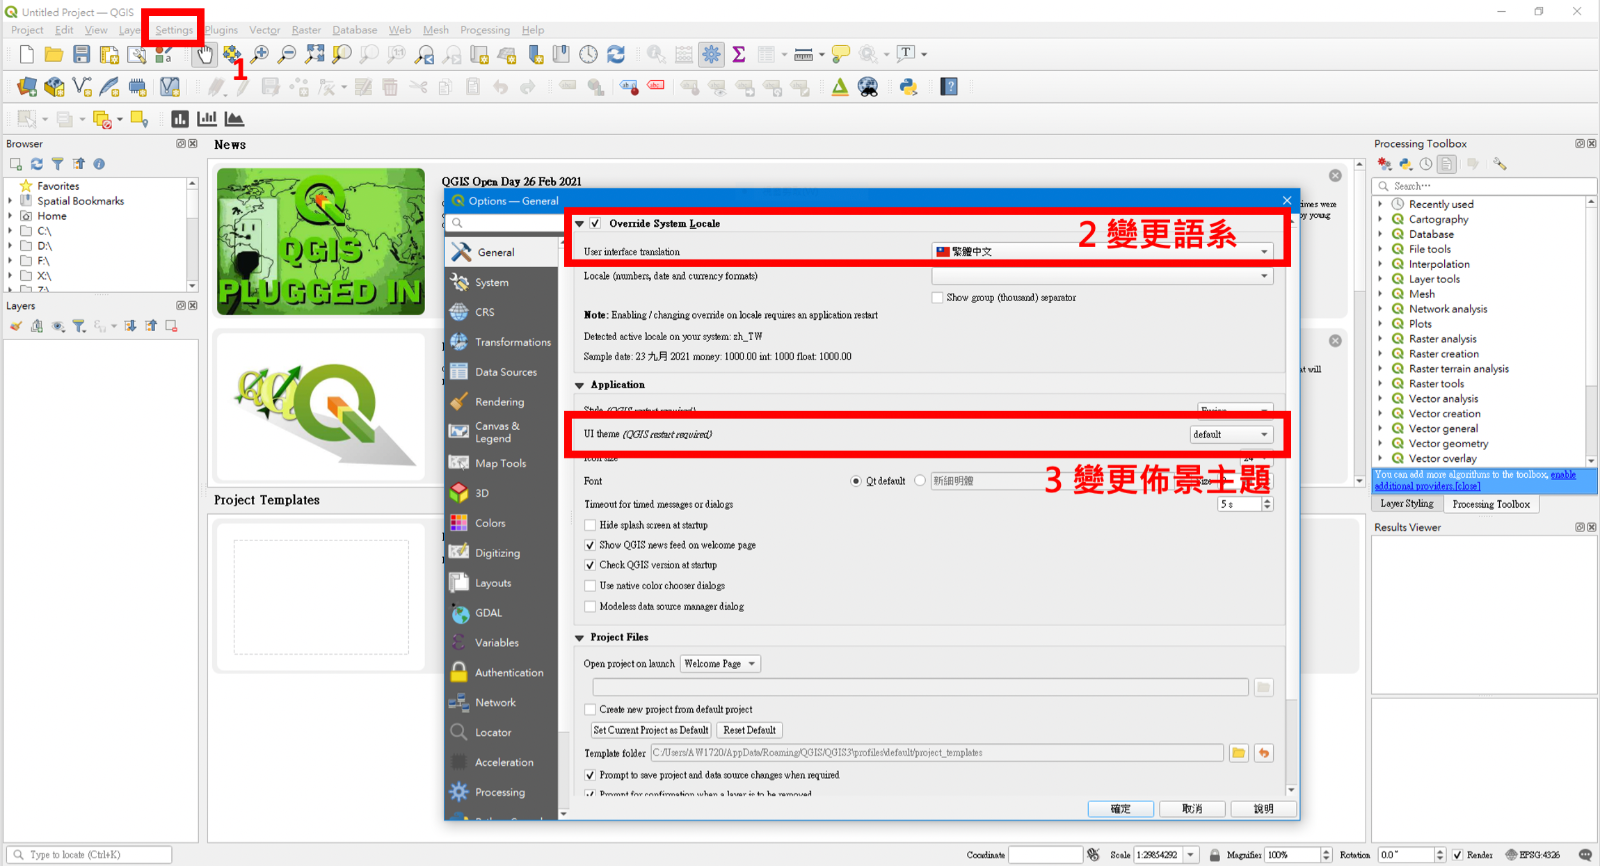
Task: Open the Rendering options page
Action: (501, 402)
